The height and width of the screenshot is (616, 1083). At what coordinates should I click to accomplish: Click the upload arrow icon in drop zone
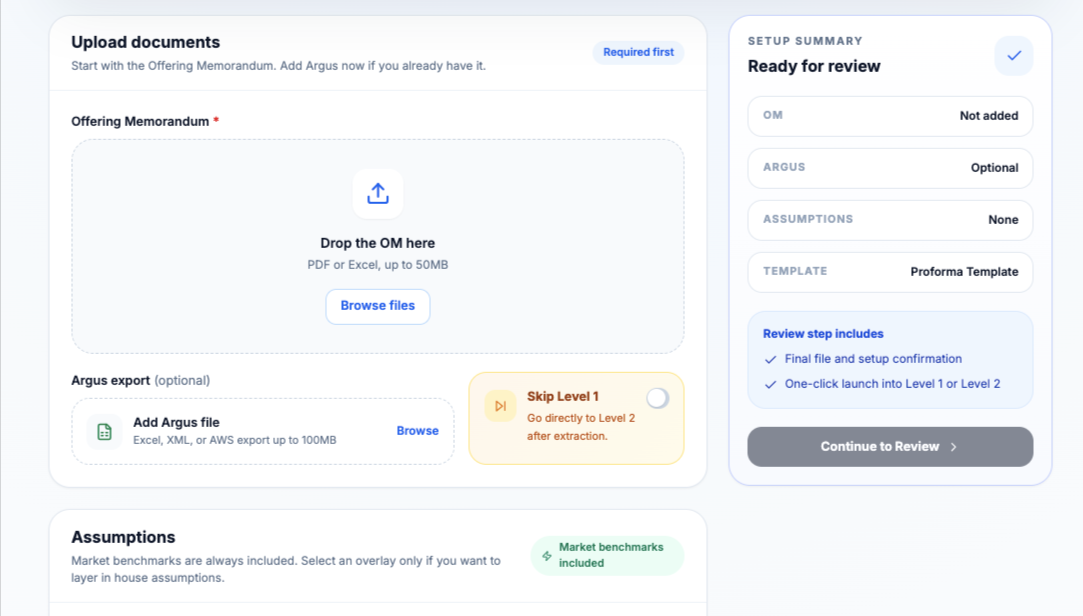[x=377, y=193]
